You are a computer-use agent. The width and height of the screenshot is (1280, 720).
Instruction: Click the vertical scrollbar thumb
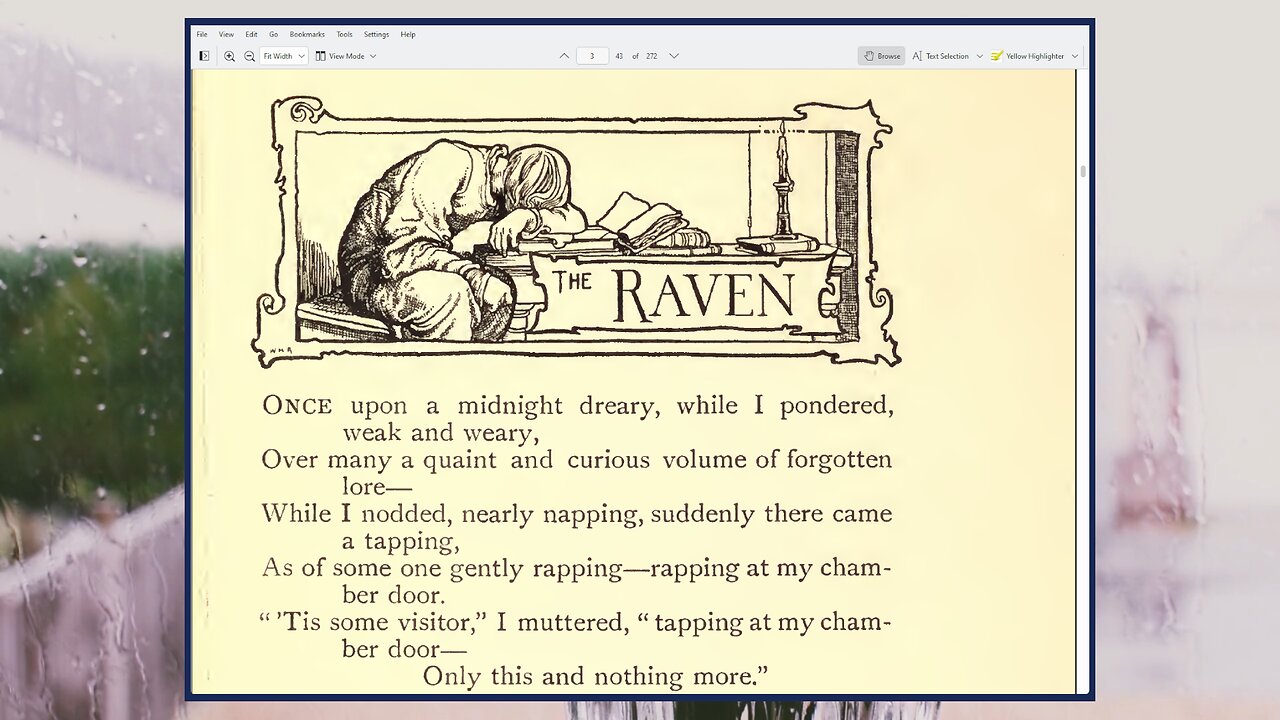tap(1082, 172)
